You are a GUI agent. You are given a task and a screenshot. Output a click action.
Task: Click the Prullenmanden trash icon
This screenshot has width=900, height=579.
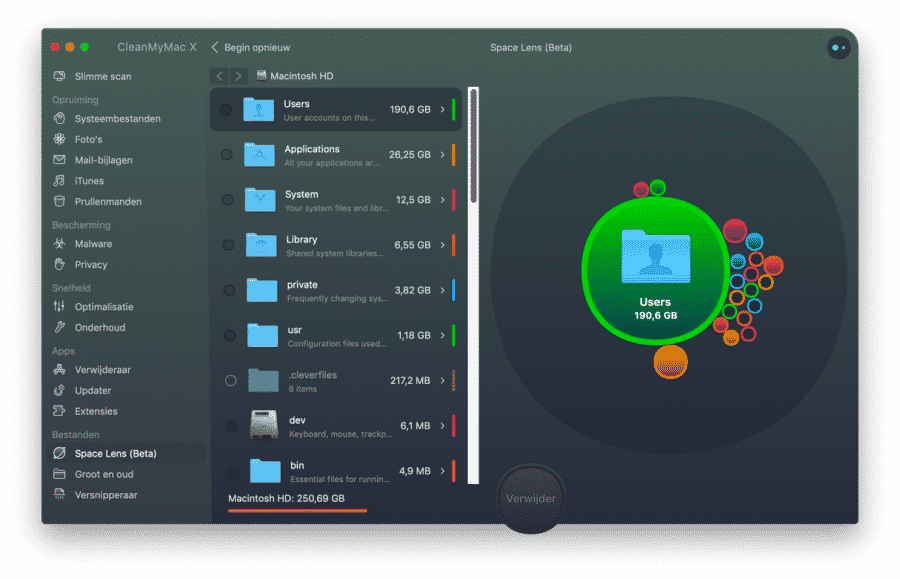(59, 201)
